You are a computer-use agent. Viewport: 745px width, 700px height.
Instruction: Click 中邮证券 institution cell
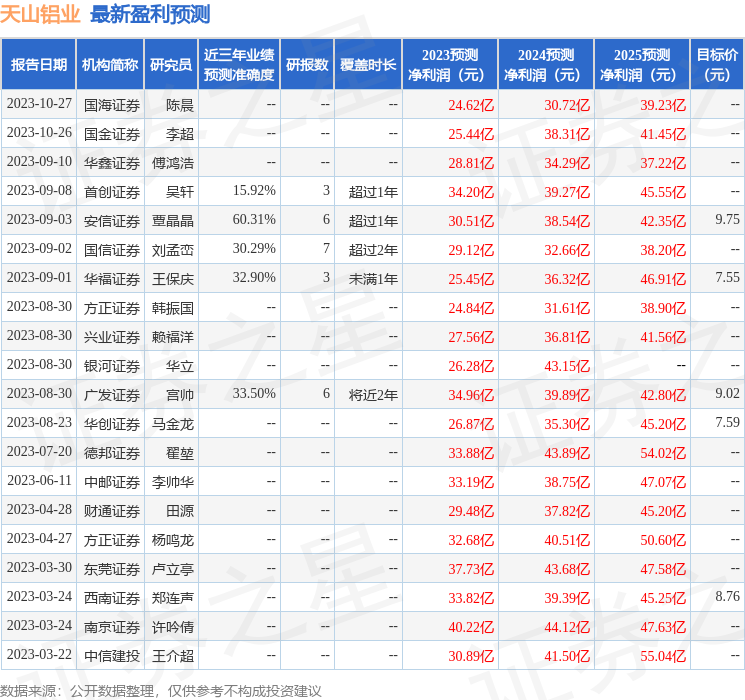point(112,482)
